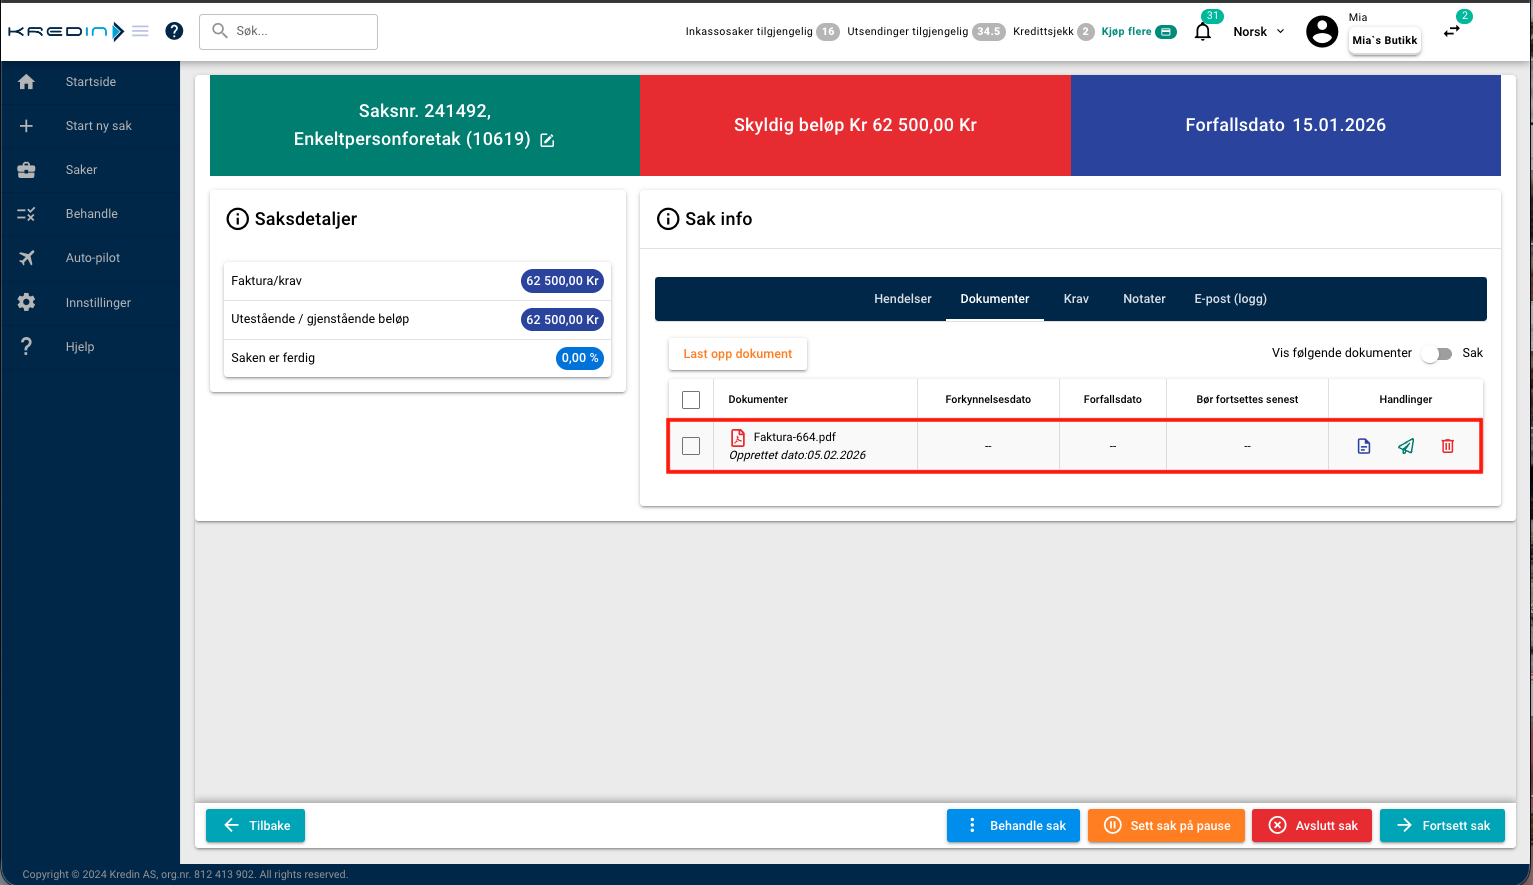Open the notifications bell

click(1203, 31)
